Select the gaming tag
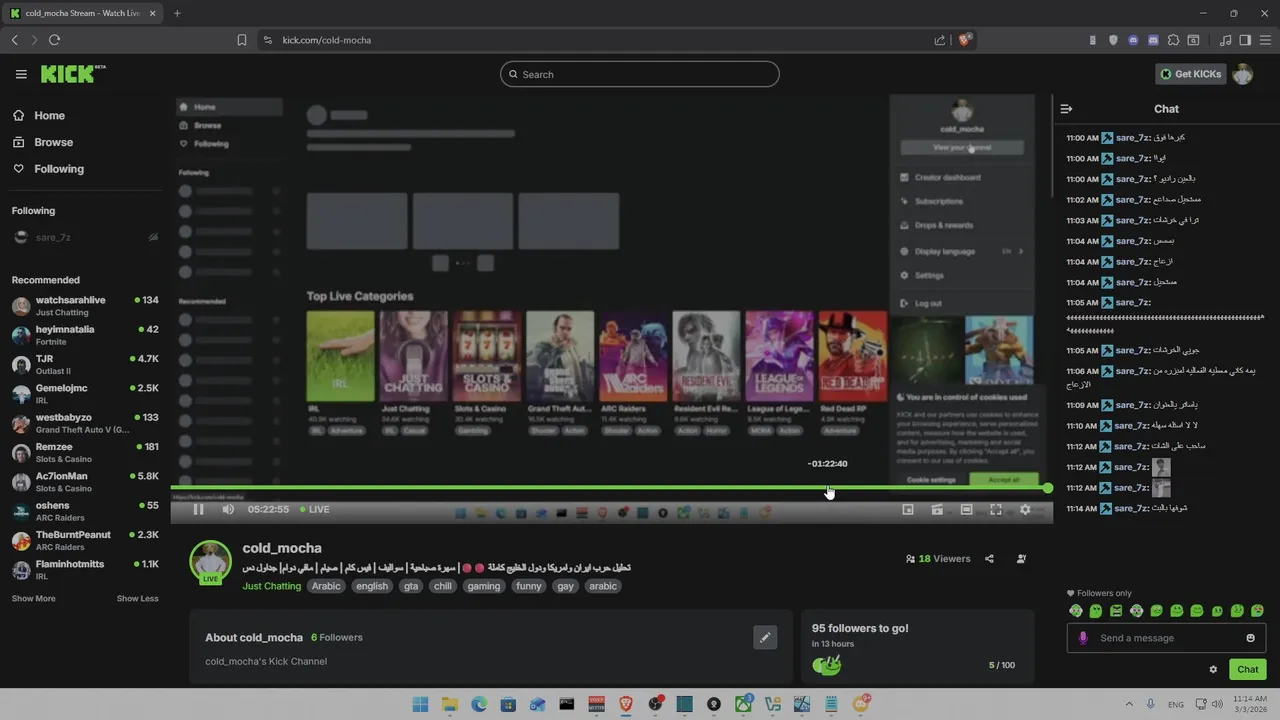 tap(483, 586)
